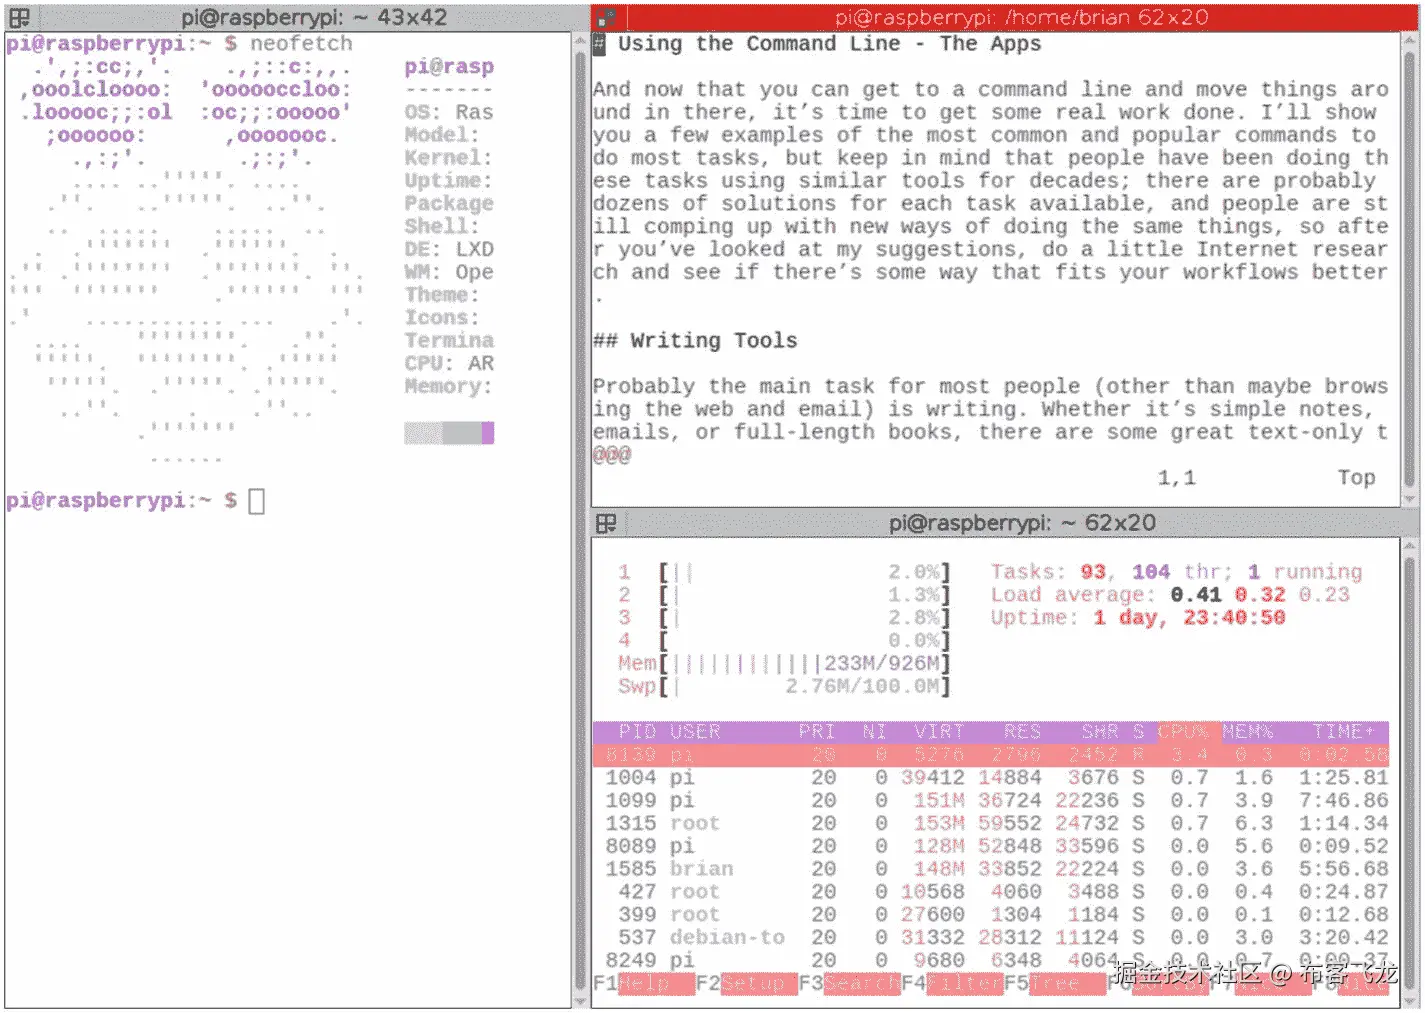Image resolution: width=1425 pixels, height=1013 pixels.
Task: Click heading 'Using the Command Line - The Apps'
Action: coord(829,44)
